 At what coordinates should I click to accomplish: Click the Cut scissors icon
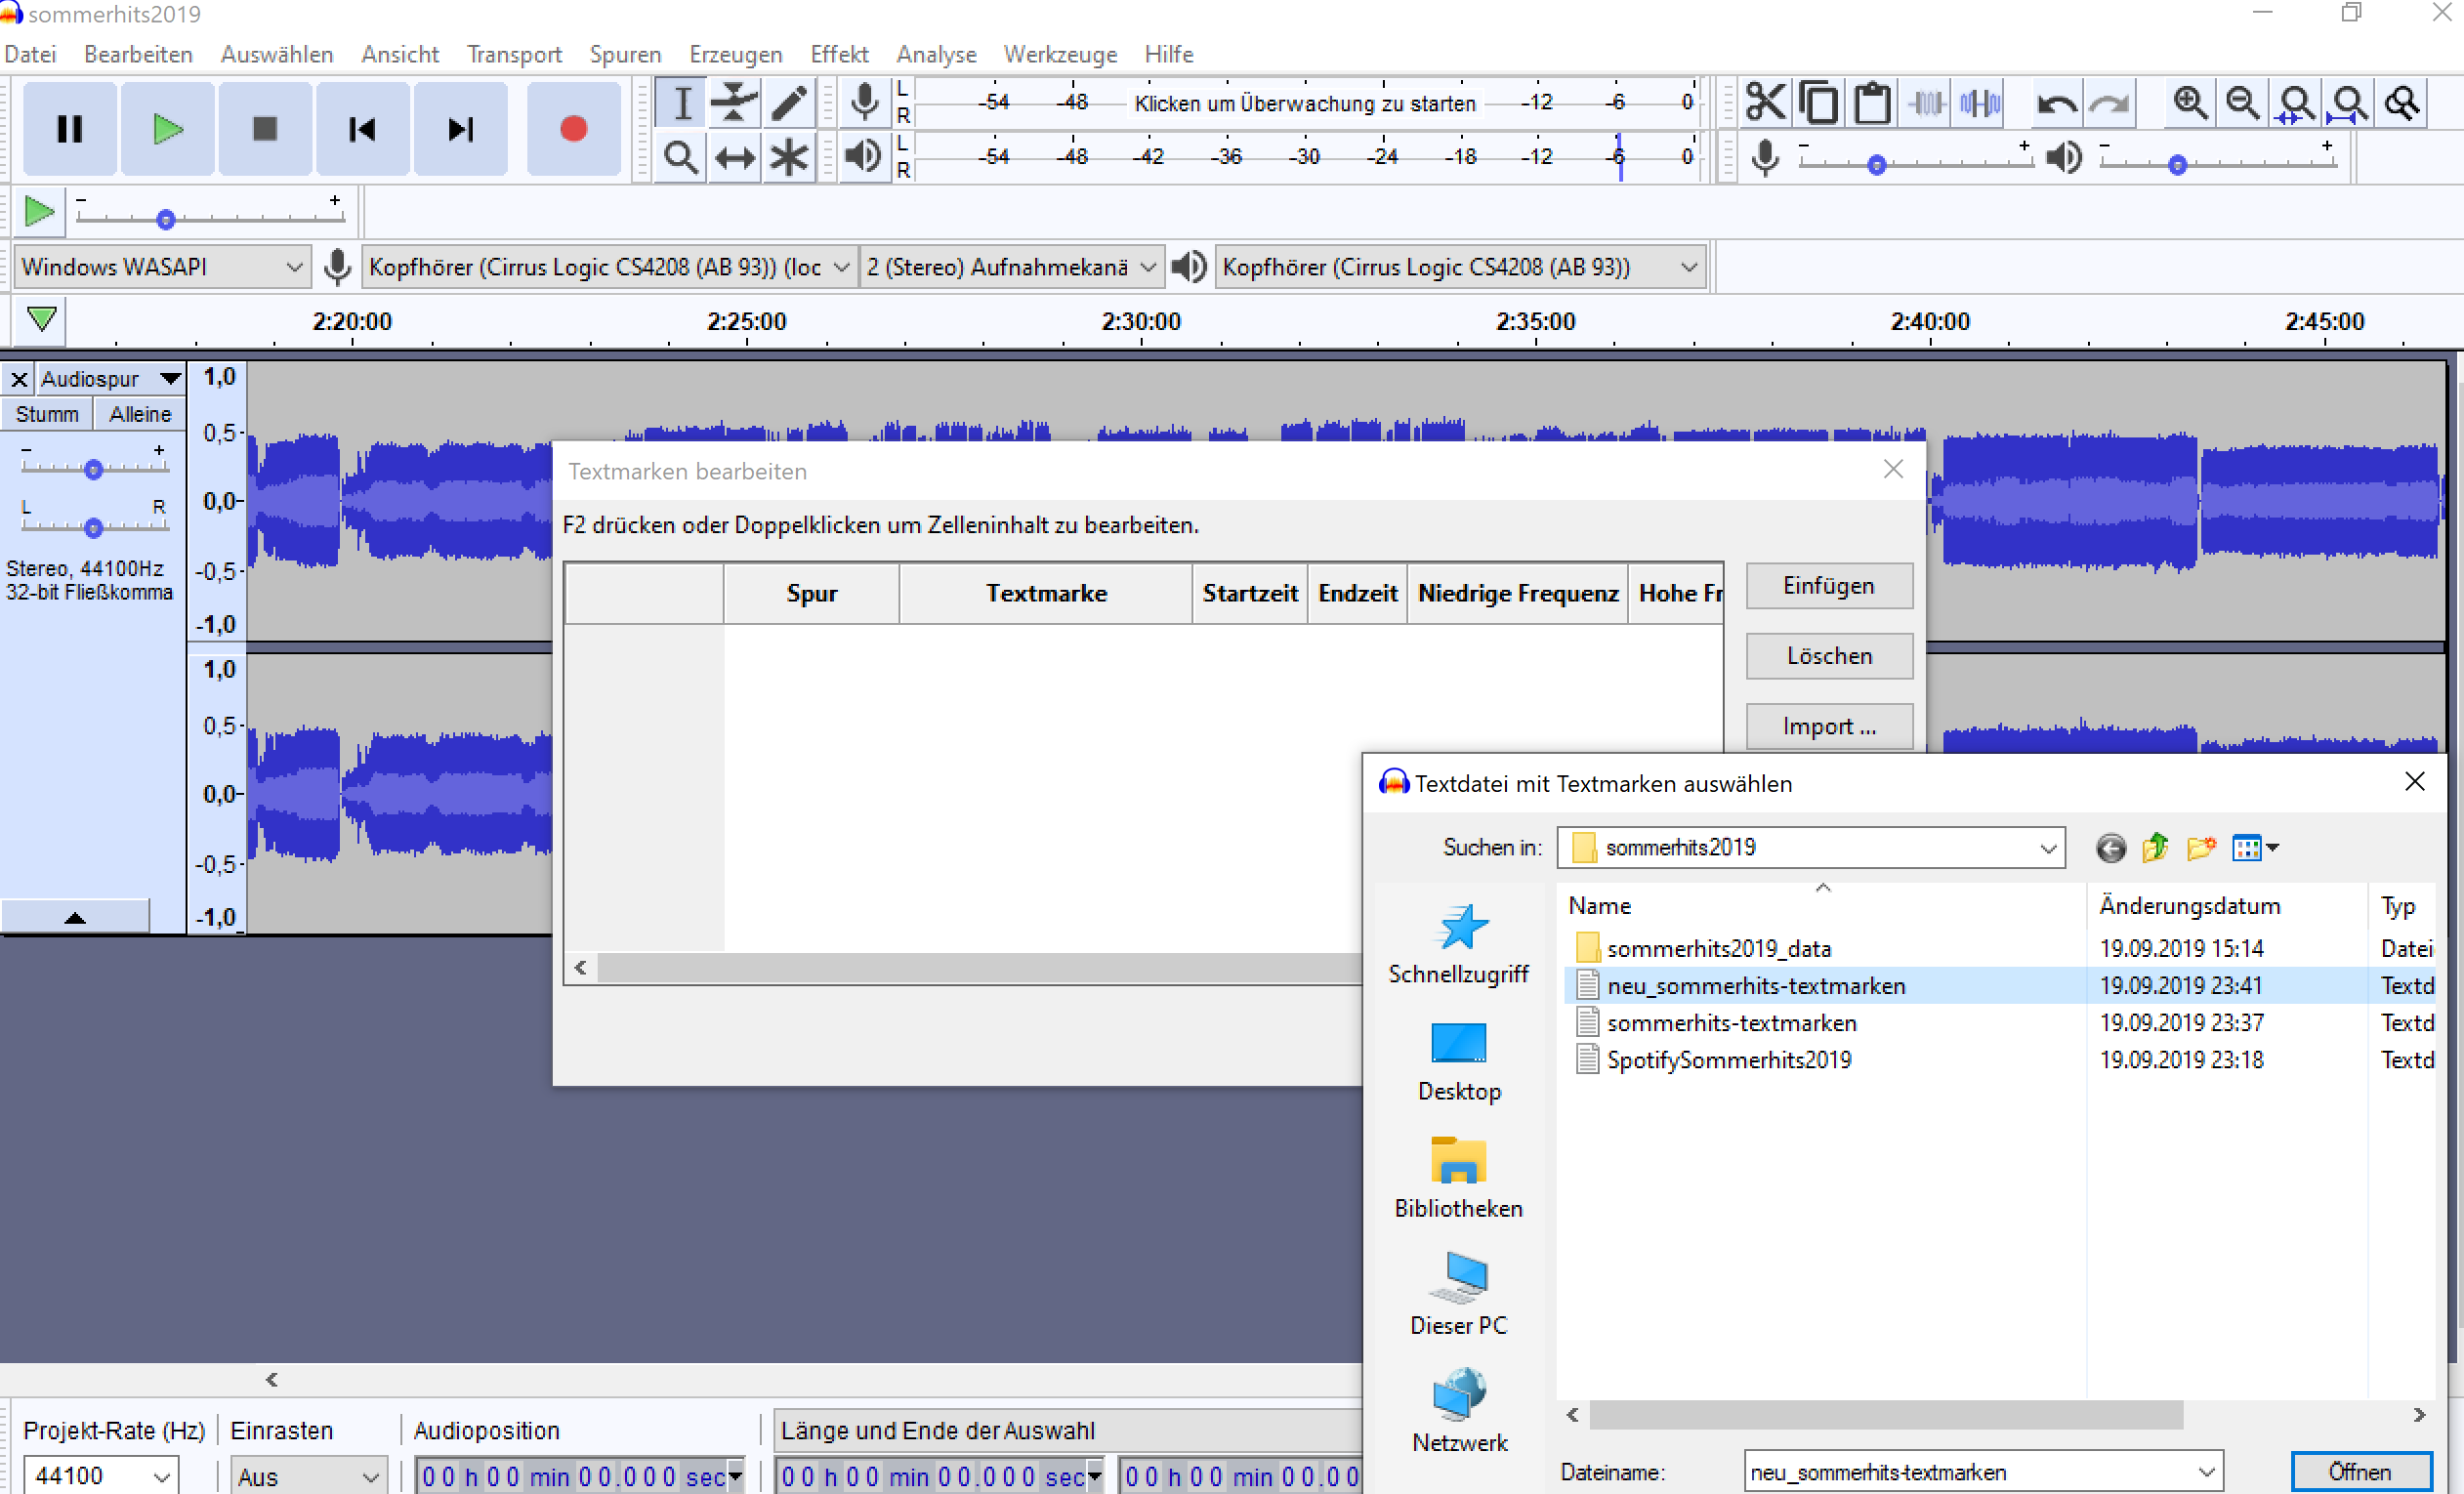click(x=1765, y=103)
